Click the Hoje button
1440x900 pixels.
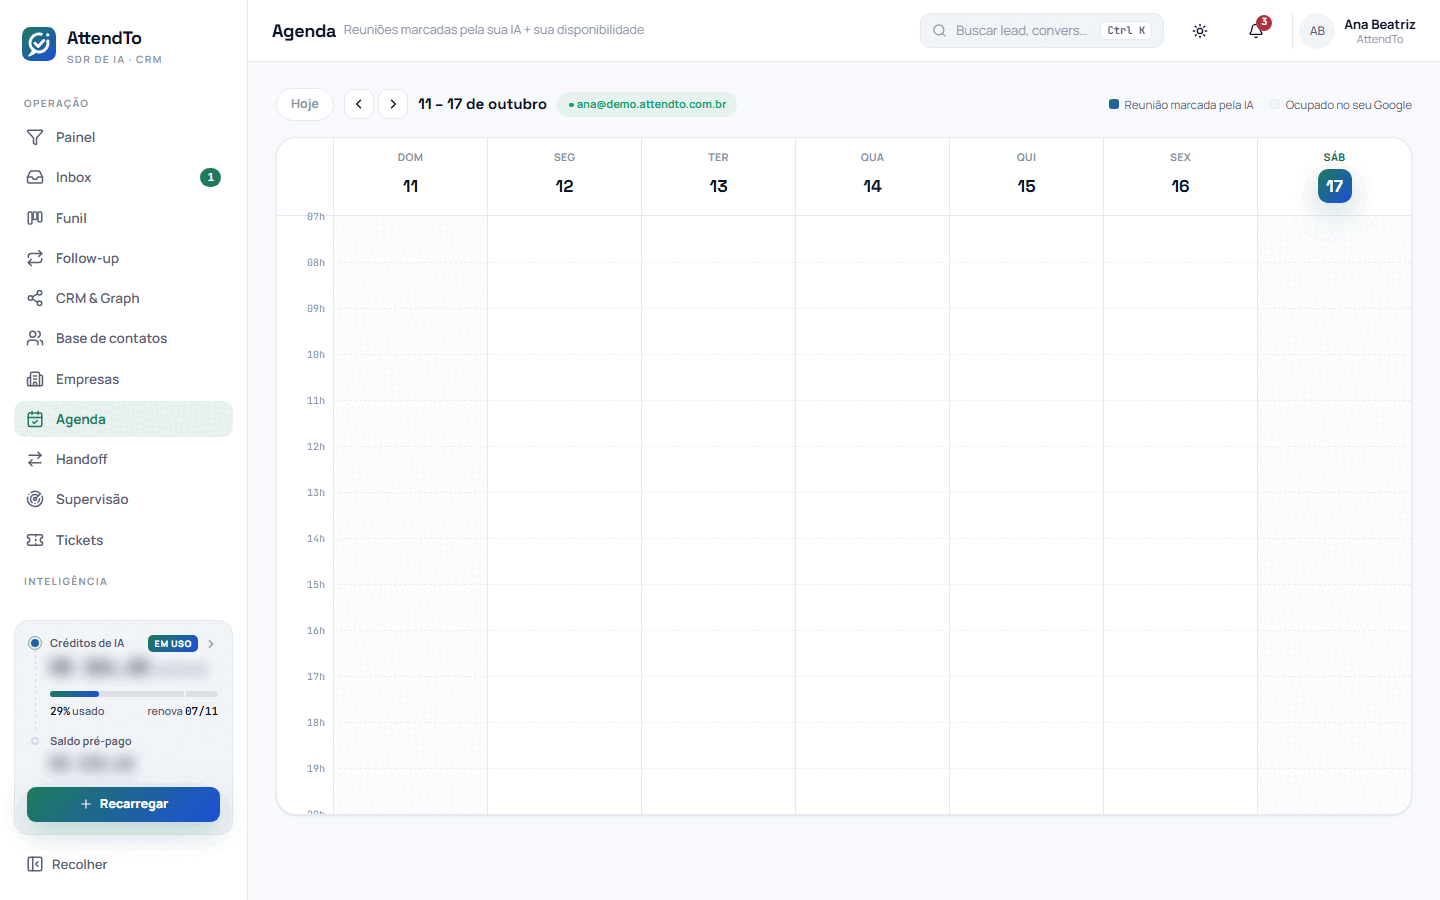tap(305, 104)
